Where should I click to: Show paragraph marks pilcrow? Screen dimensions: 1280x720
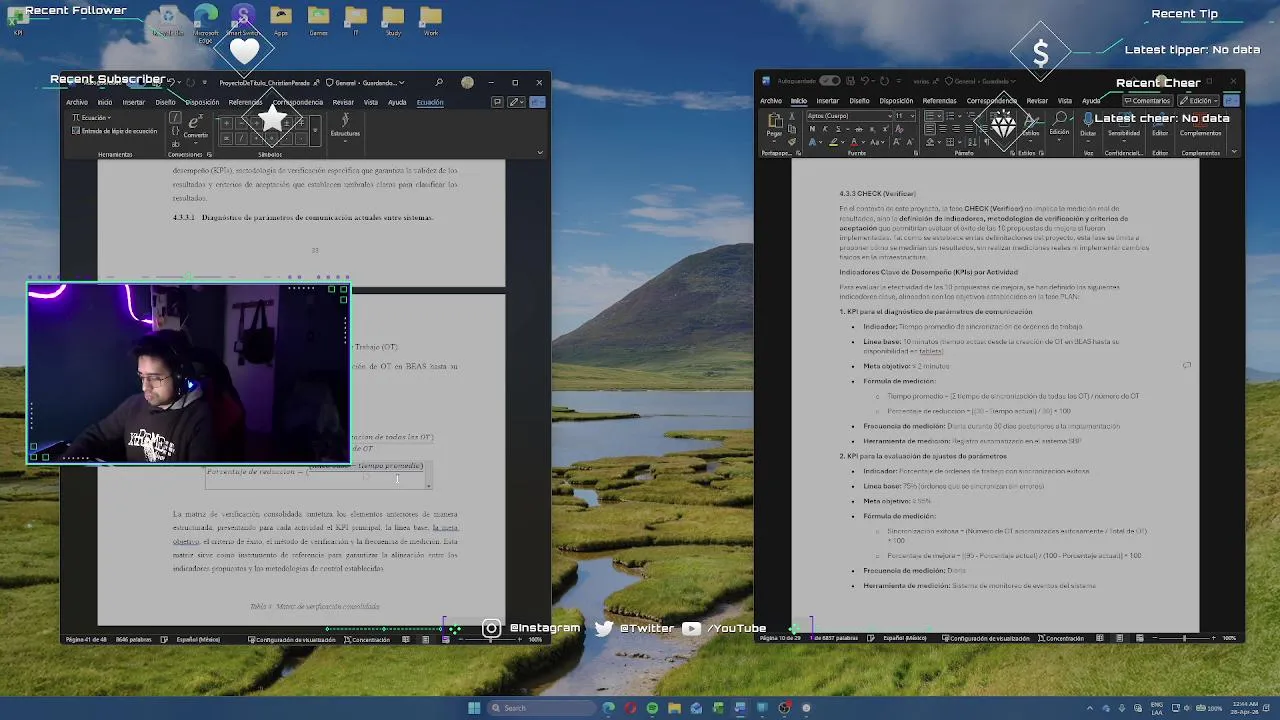pos(988,142)
